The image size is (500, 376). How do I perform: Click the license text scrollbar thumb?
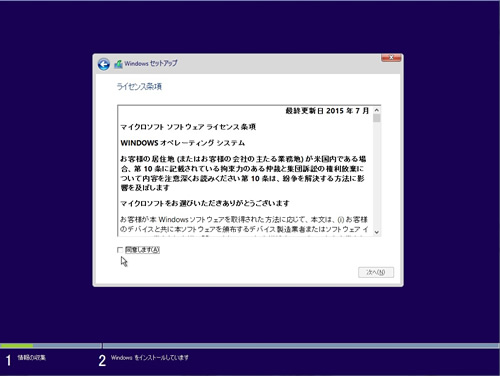coord(377,118)
